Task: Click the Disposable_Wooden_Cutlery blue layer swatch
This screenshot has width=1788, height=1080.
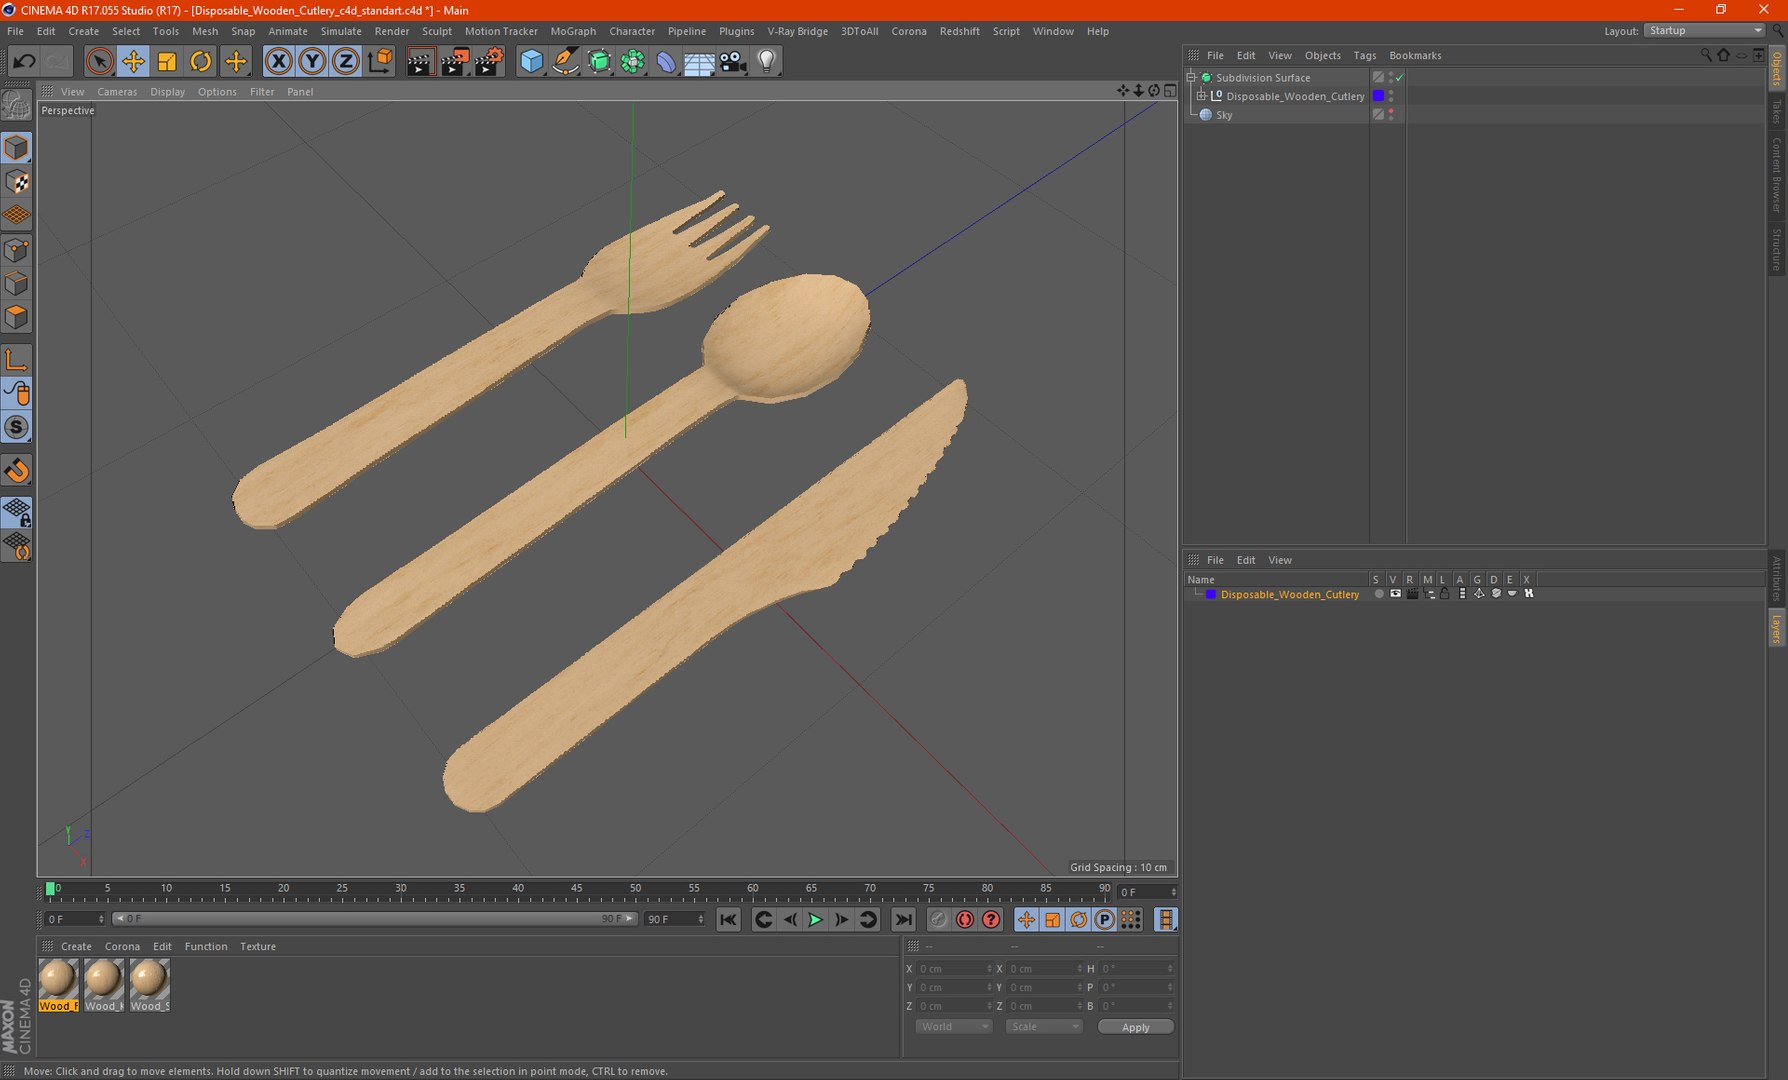Action: [1378, 96]
